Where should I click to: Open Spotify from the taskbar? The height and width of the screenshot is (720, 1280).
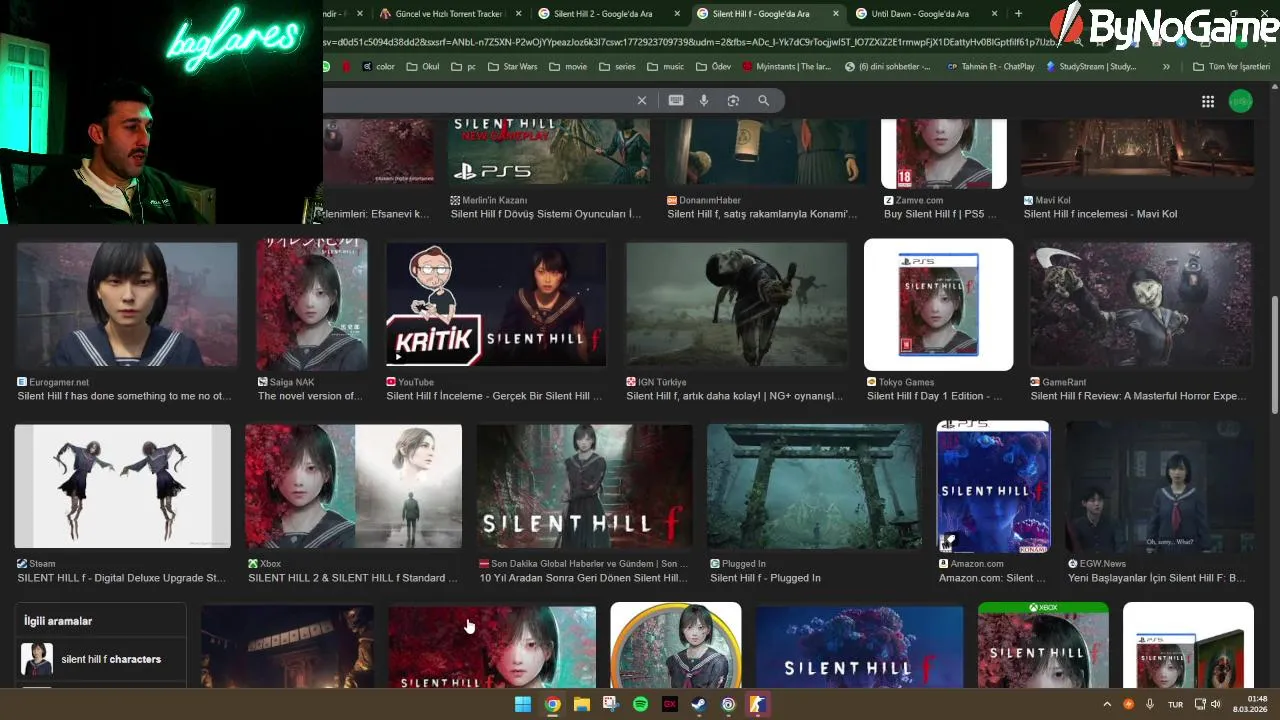click(640, 704)
